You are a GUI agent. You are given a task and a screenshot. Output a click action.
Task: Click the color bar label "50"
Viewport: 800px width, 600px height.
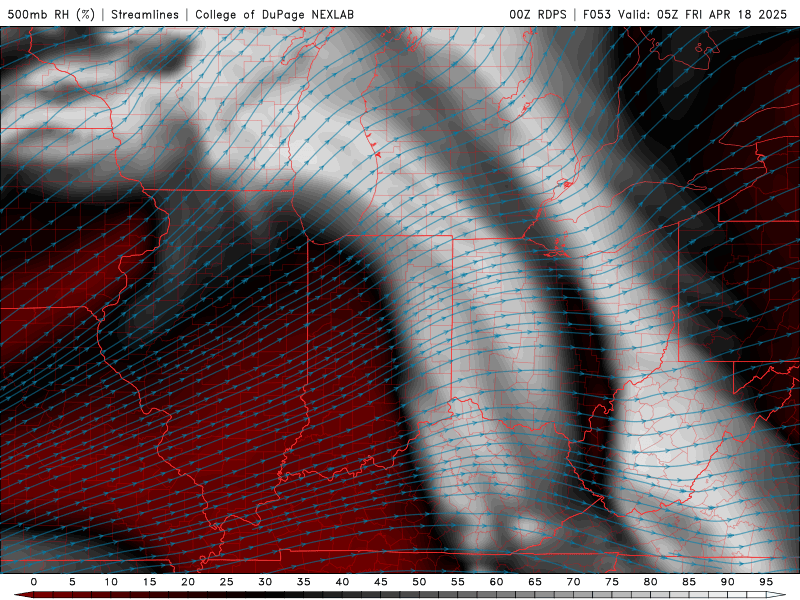coord(419,582)
